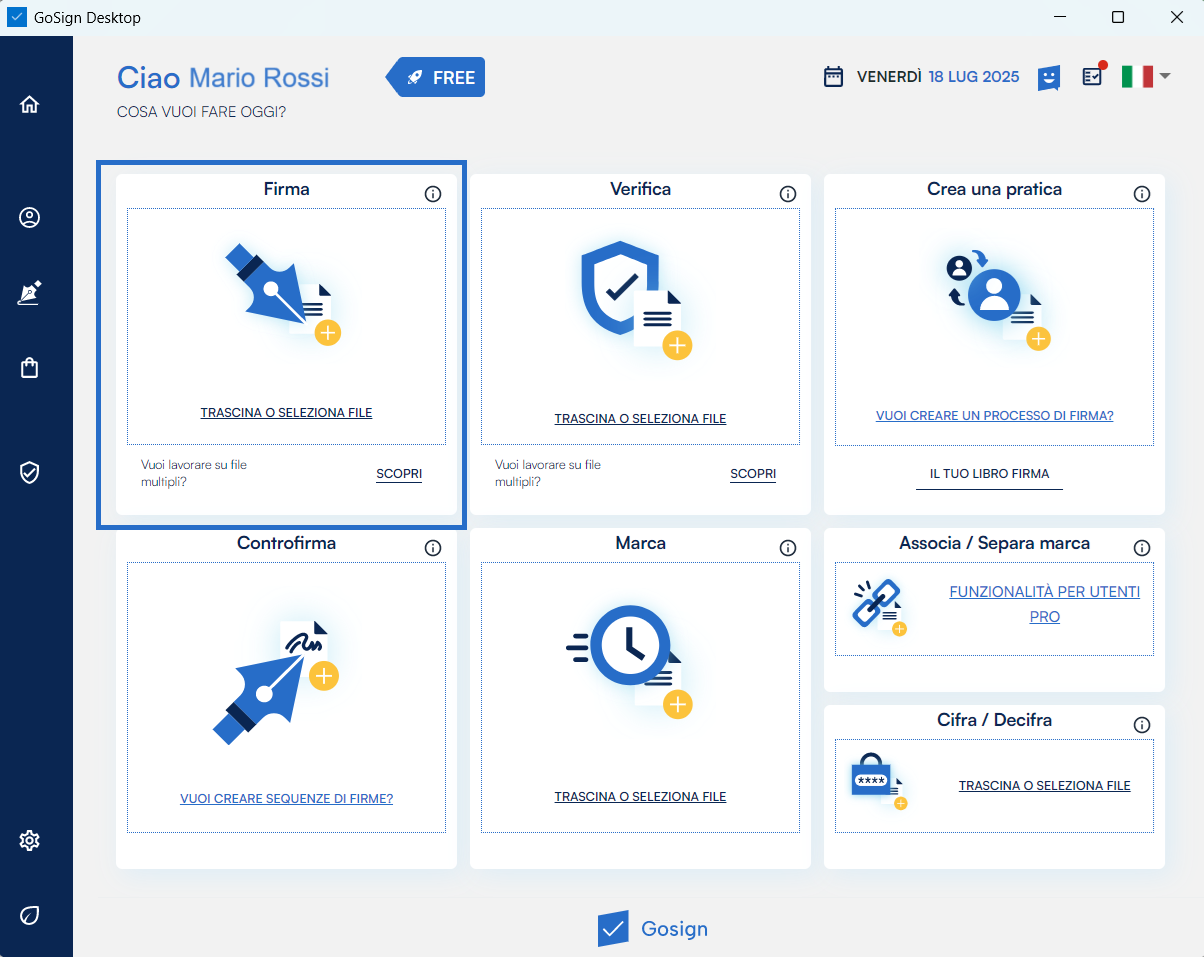
Task: Open settings gear in sidebar
Action: tap(30, 840)
